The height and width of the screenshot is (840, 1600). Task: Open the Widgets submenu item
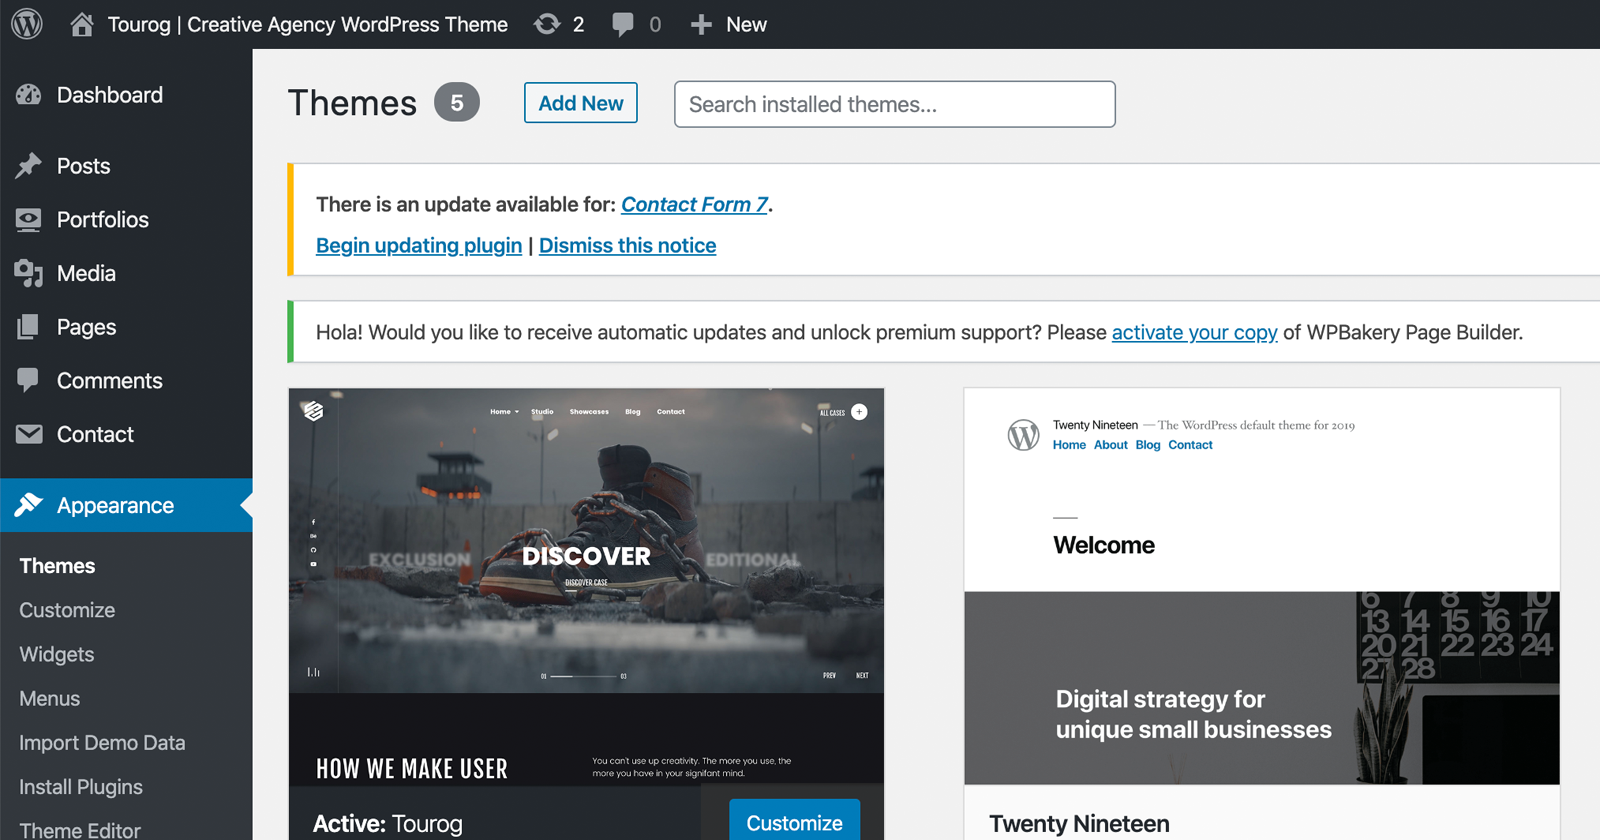click(x=57, y=654)
